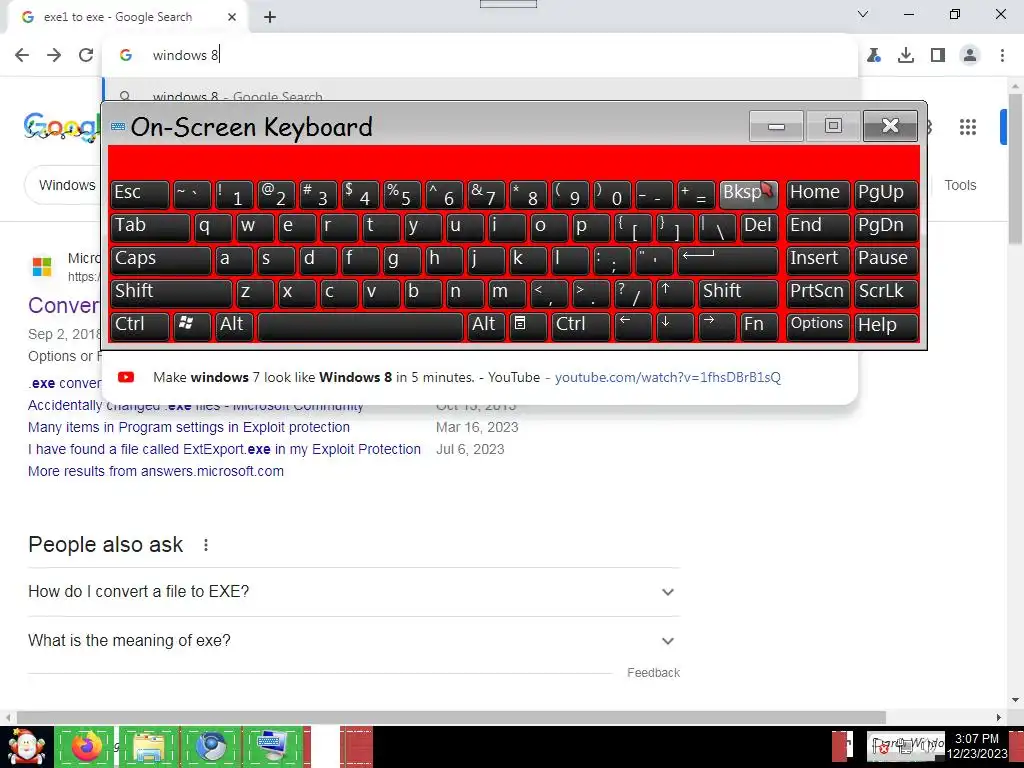The width and height of the screenshot is (1024, 768).
Task: Click the left arrow key on On-Screen Keyboard
Action: (633, 326)
